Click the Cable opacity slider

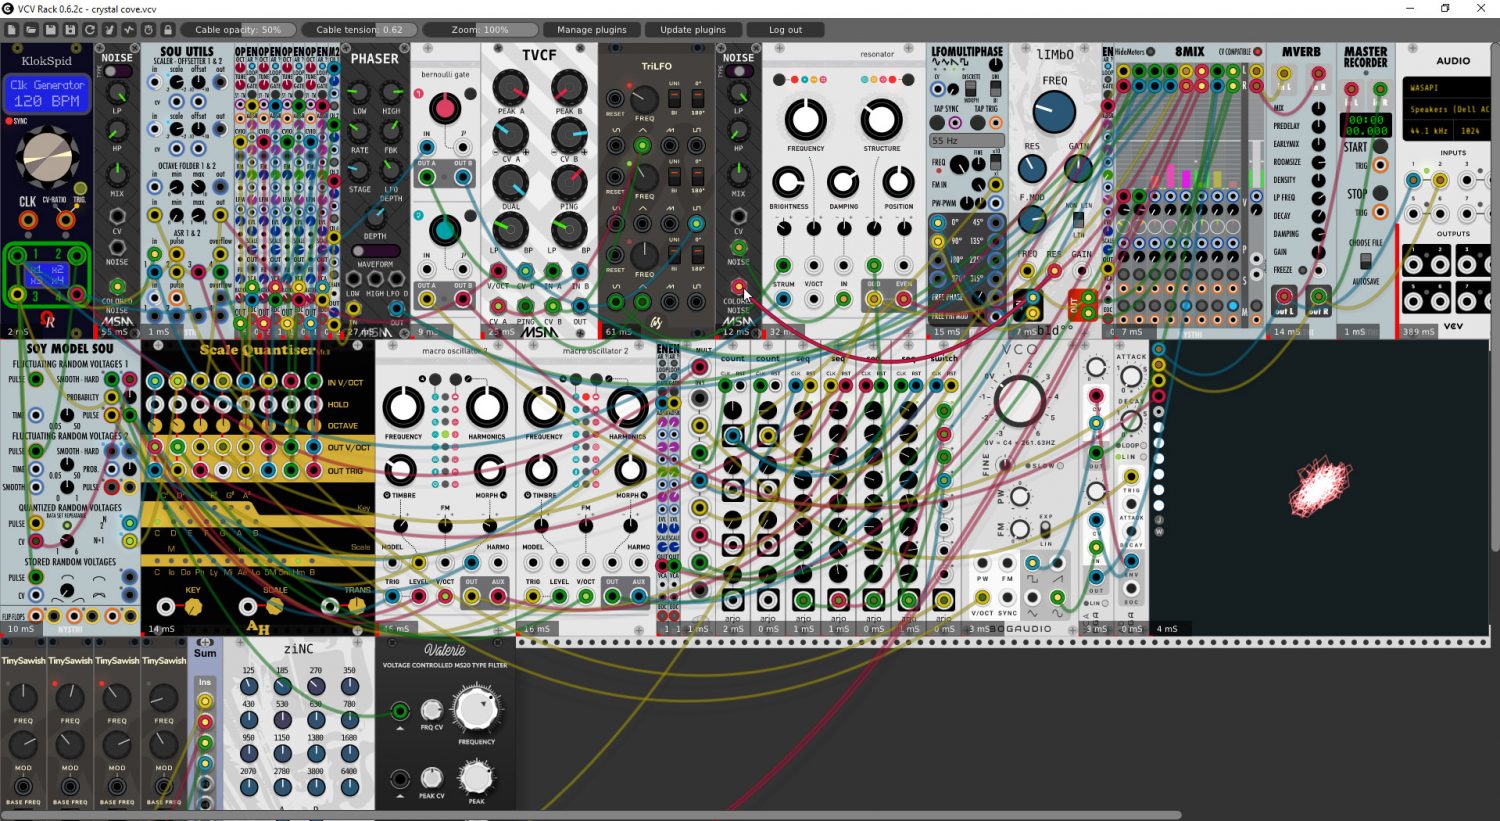coord(238,30)
